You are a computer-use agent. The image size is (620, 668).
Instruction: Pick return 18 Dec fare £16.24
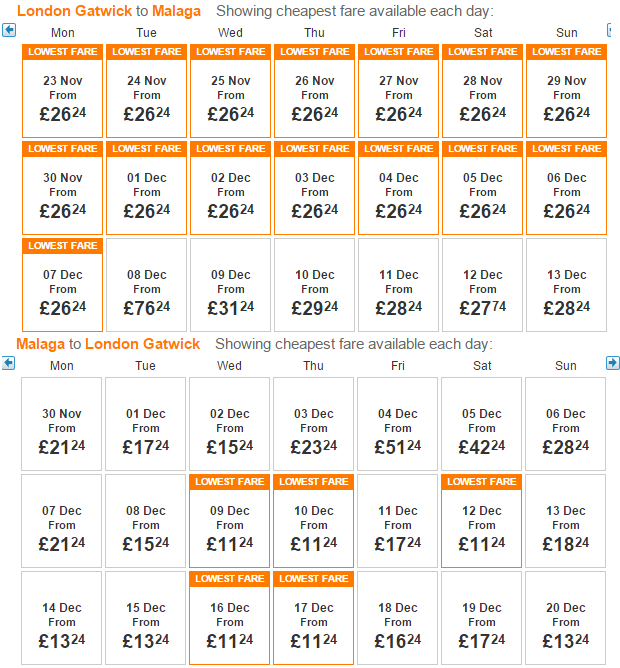[x=398, y=618]
